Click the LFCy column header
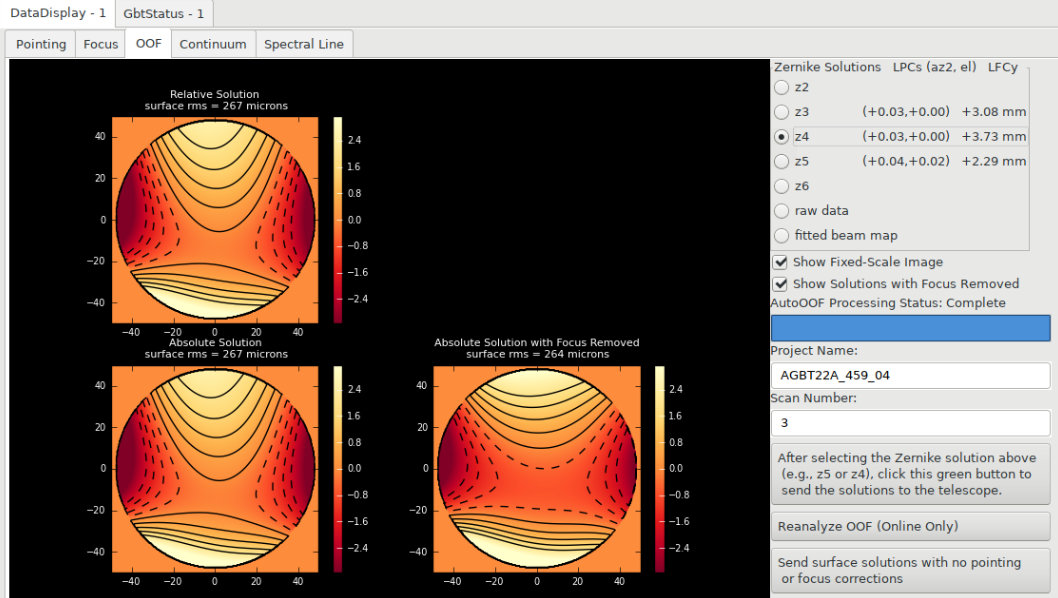 tap(1003, 67)
